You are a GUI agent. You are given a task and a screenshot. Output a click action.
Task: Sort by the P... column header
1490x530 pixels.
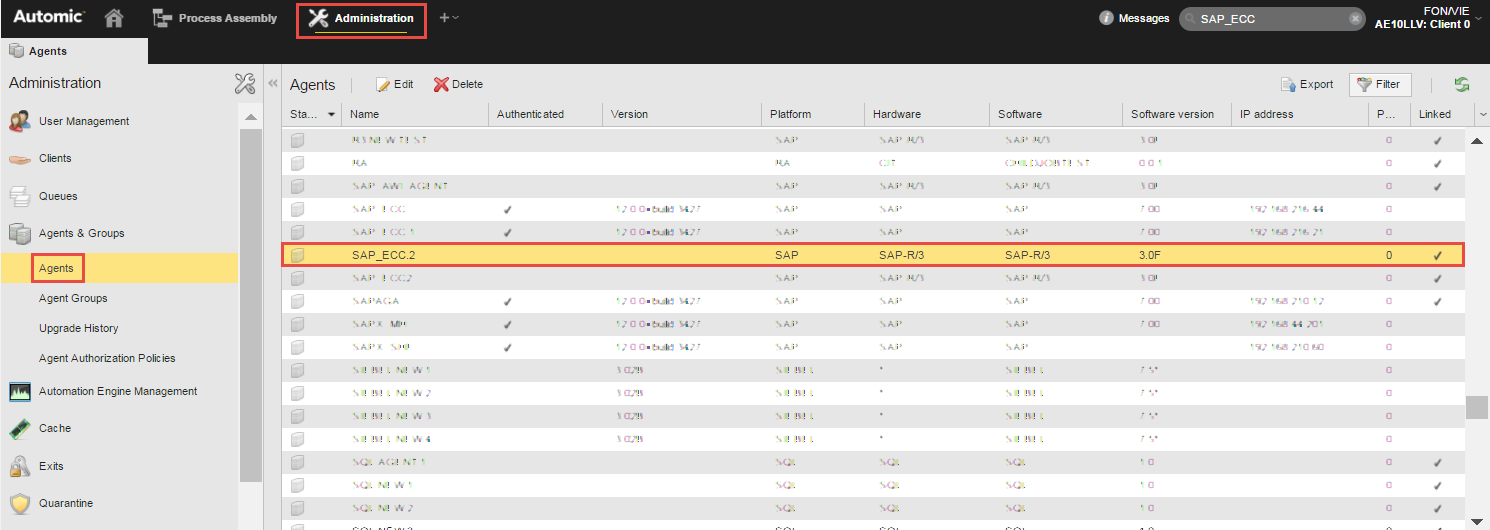click(x=1388, y=114)
